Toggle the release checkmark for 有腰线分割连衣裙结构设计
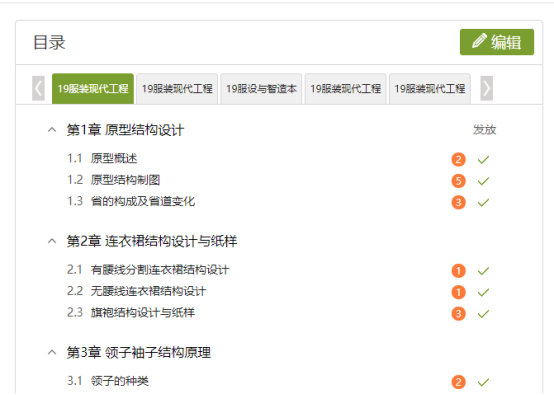Screen dimensions: 554x395 483,271
